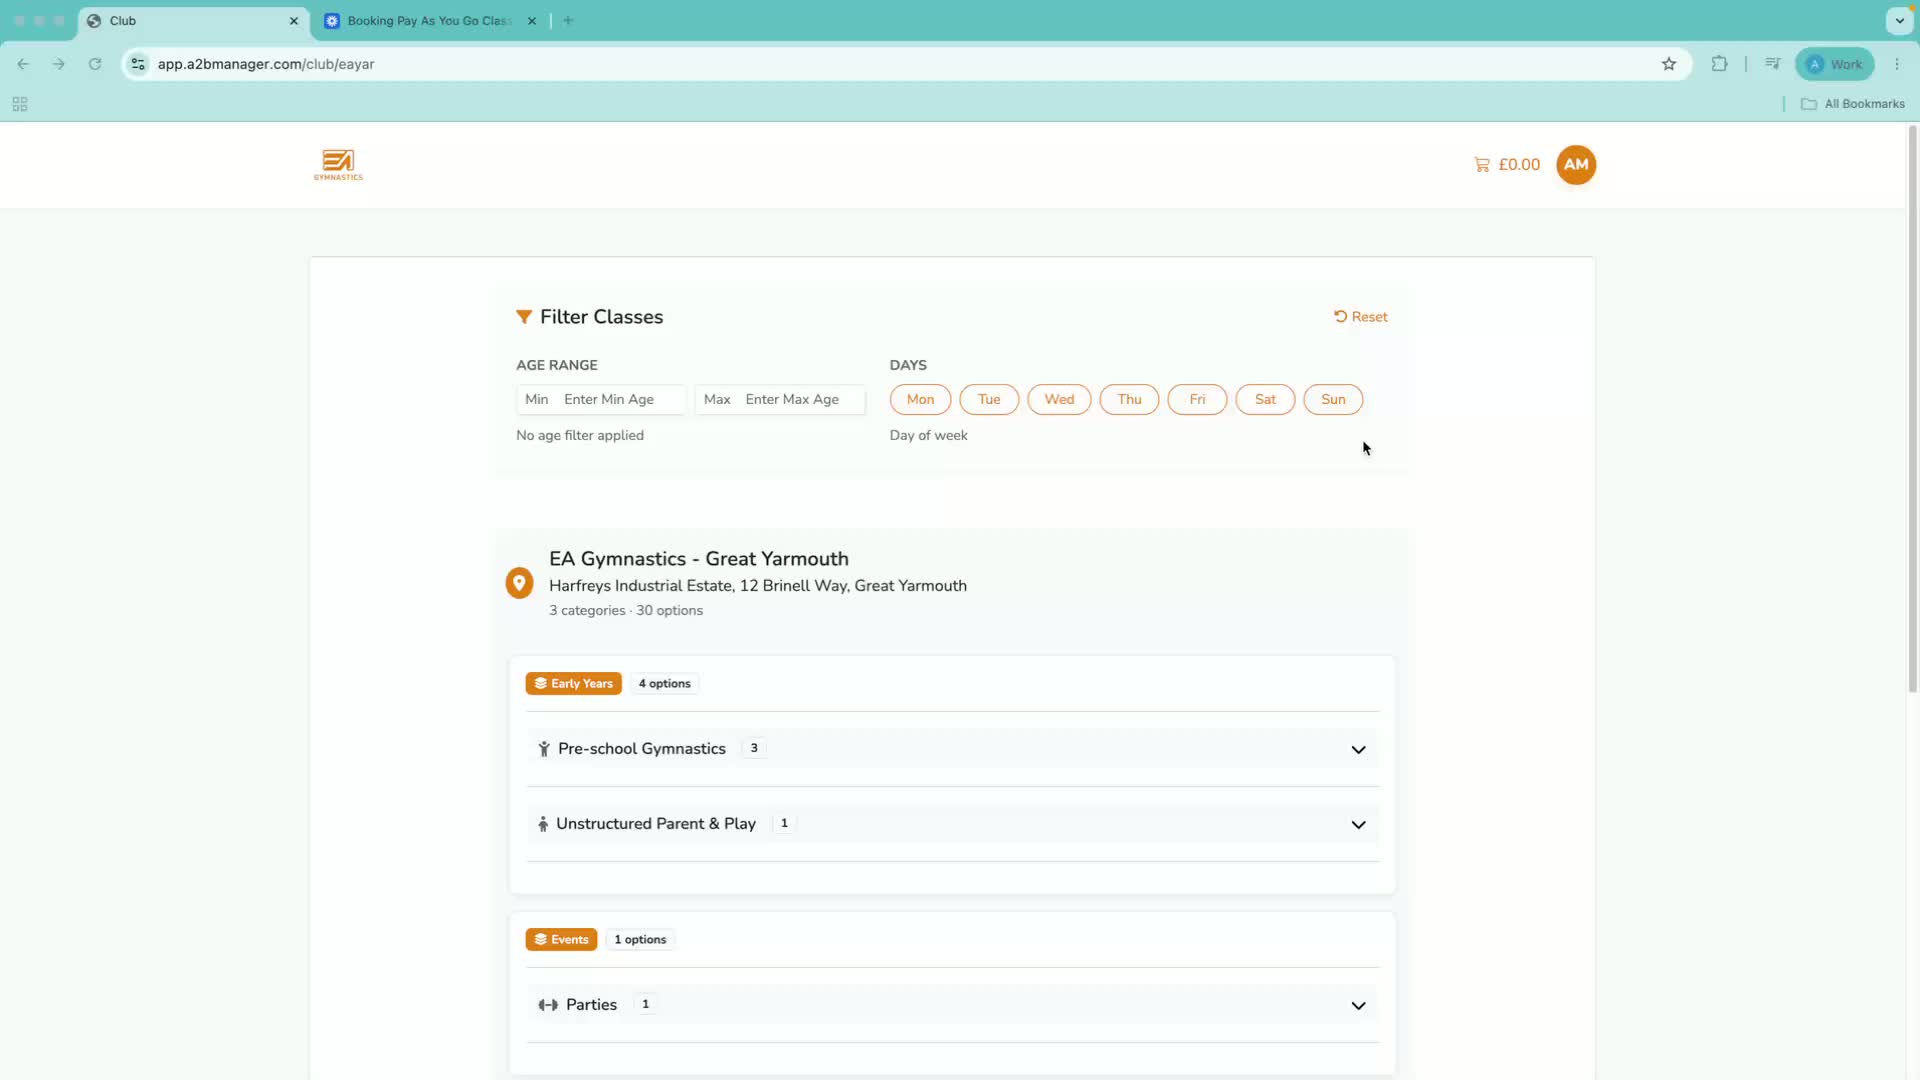This screenshot has height=1080, width=1920.
Task: Toggle the Sat day filter
Action: tap(1265, 399)
